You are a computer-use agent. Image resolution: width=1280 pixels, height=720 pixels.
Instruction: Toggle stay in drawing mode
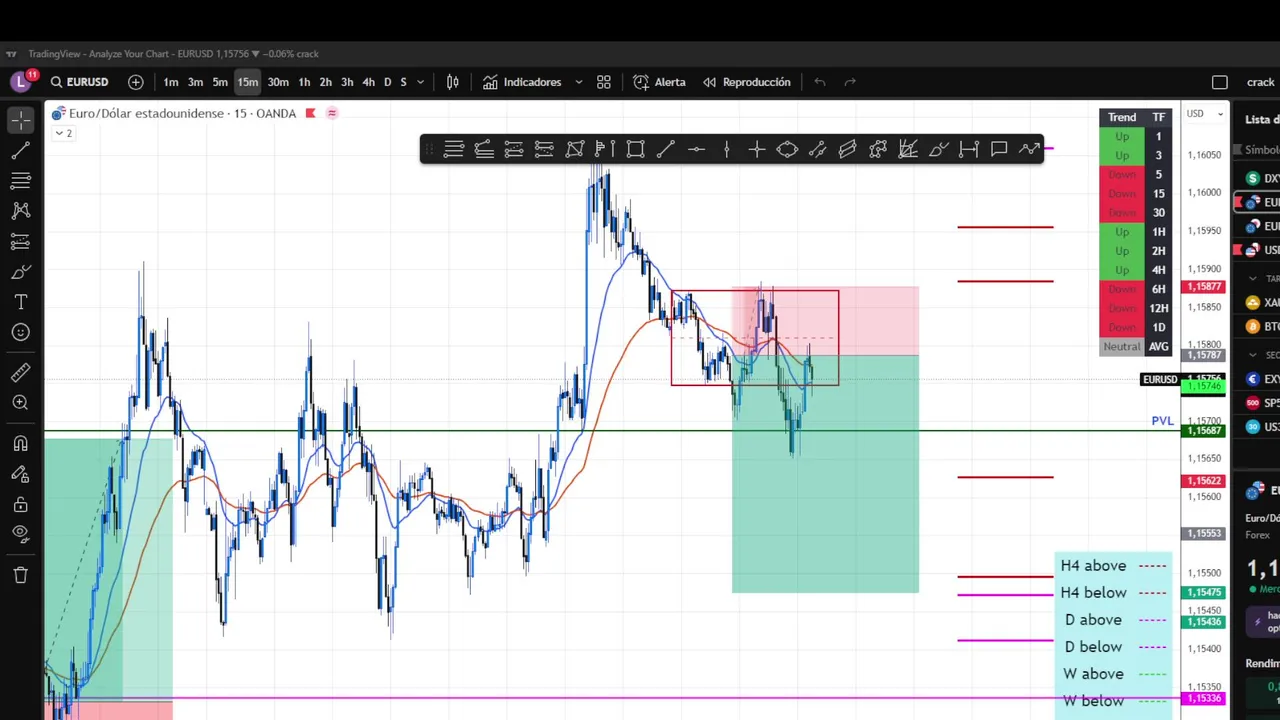[x=20, y=474]
